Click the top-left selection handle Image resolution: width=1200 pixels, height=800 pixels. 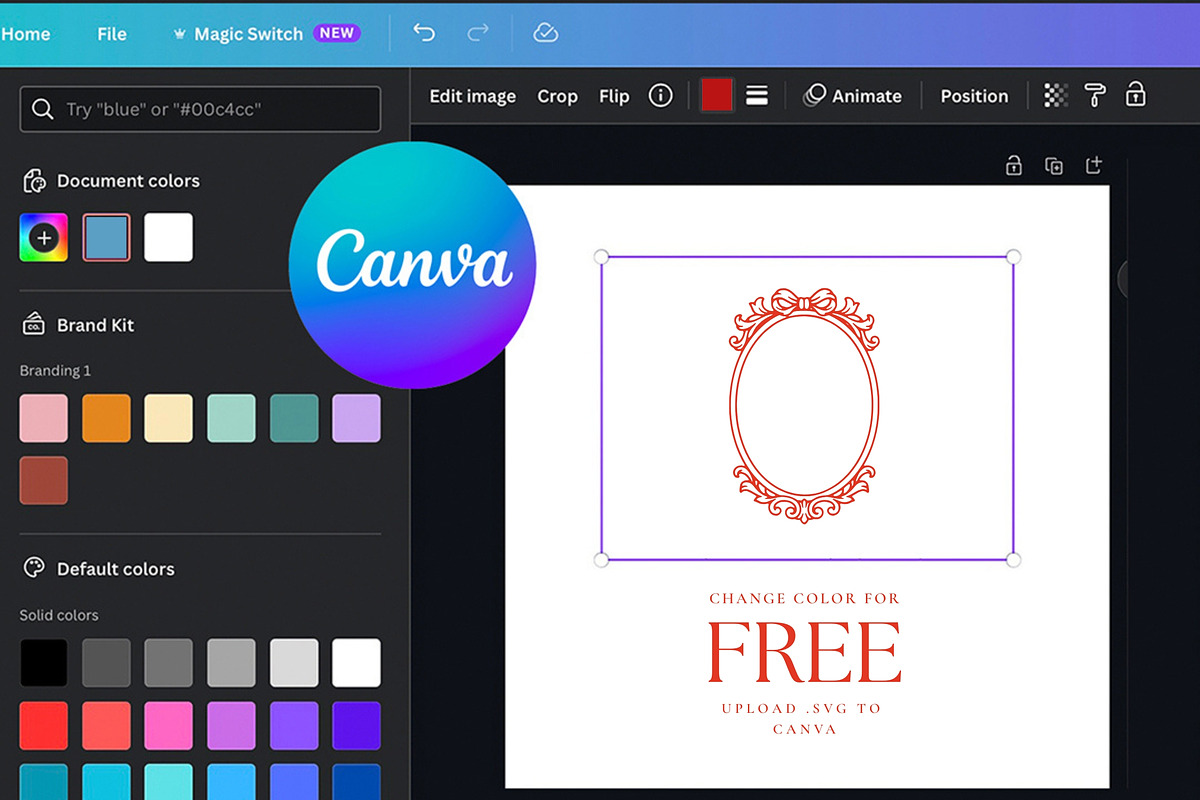point(601,257)
